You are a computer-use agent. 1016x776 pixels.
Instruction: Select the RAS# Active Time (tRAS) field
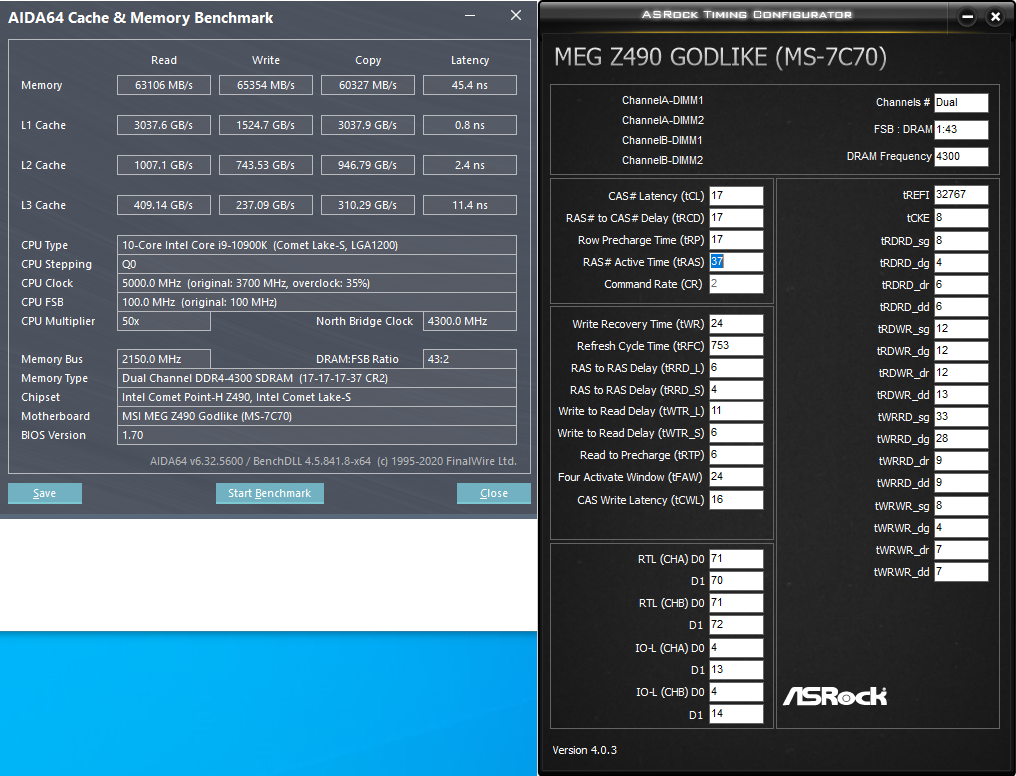pos(738,262)
